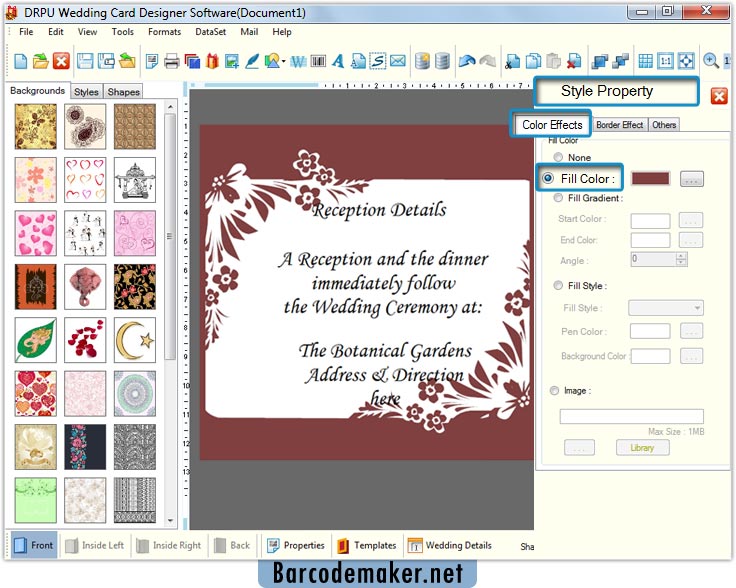Open an existing file via folder icon
Screen dimensions: 736x588
[x=41, y=61]
